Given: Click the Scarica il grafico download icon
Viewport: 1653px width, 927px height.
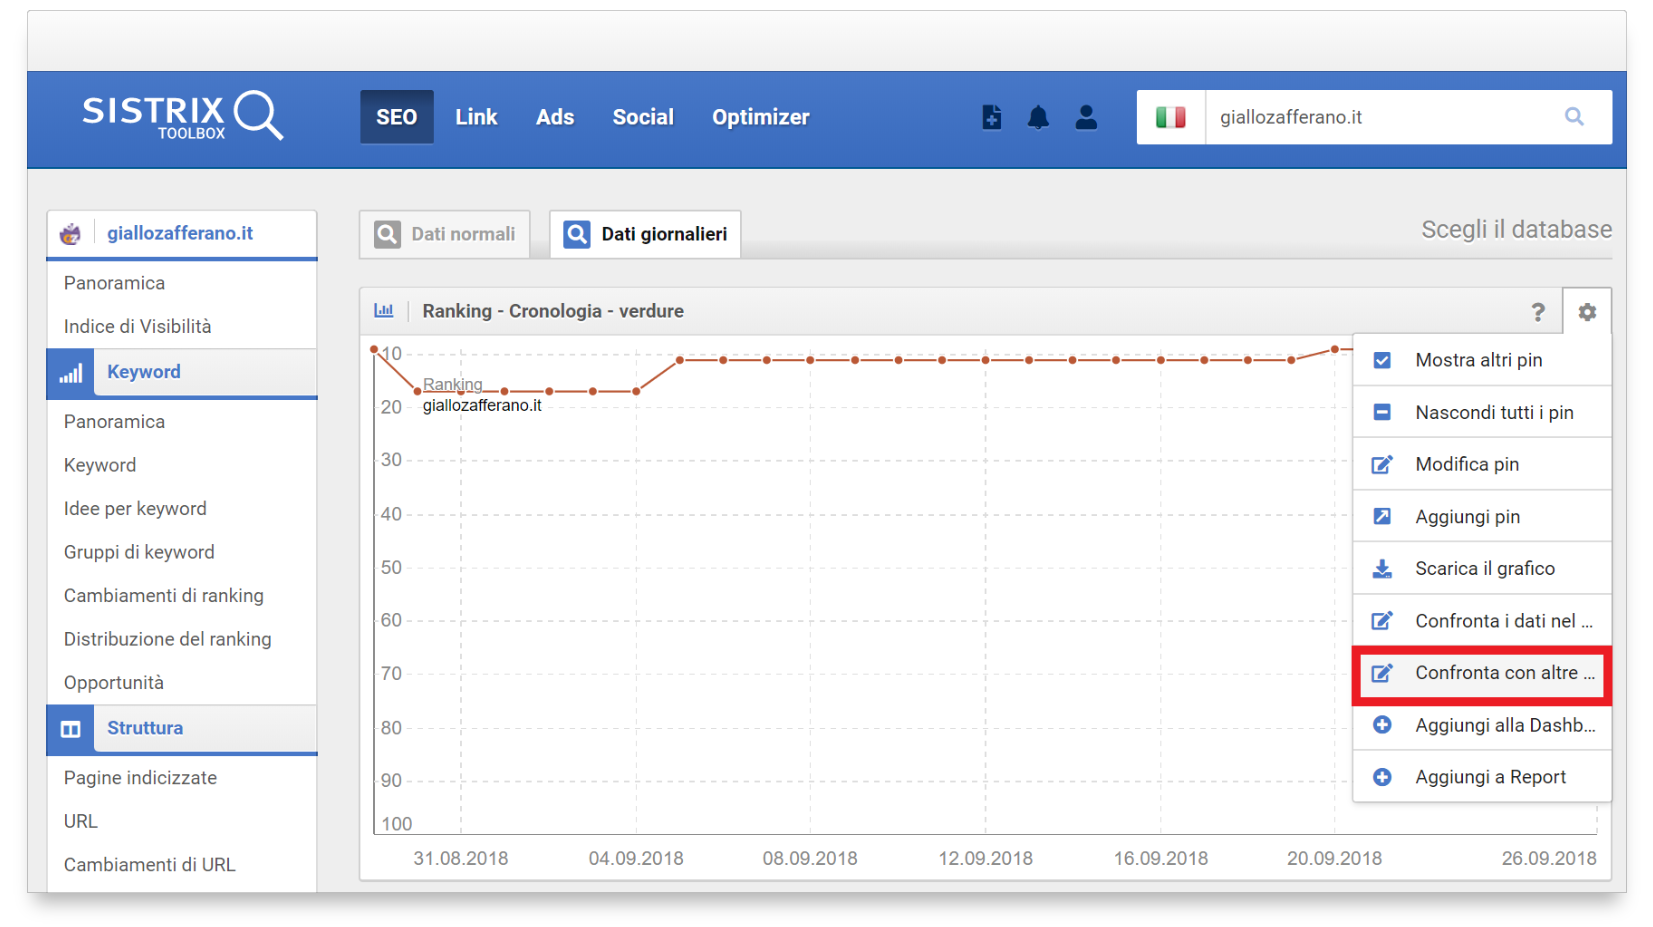Looking at the screenshot, I should click(x=1382, y=568).
